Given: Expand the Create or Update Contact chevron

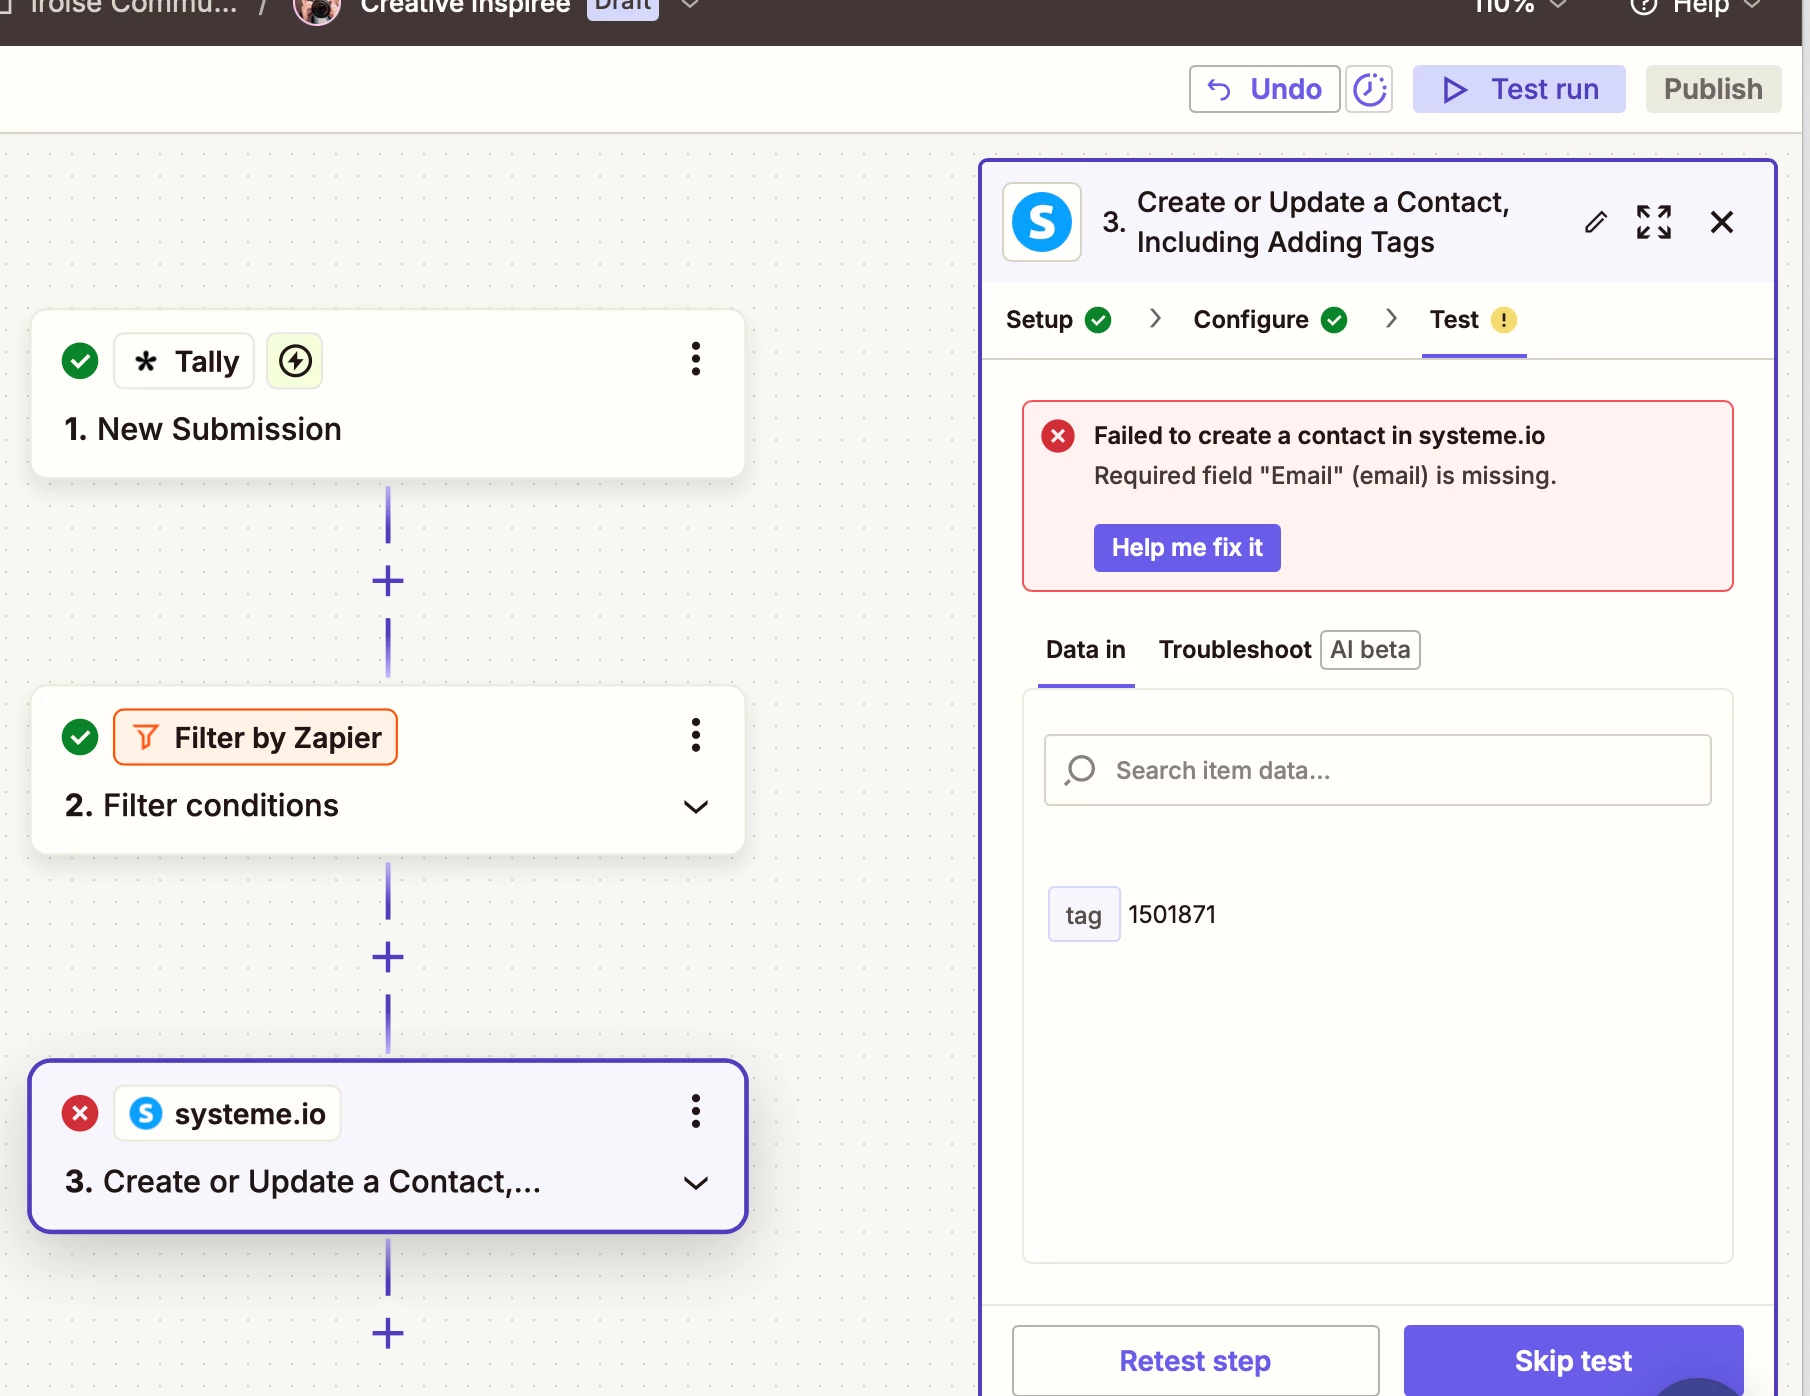Looking at the screenshot, I should pyautogui.click(x=696, y=1183).
